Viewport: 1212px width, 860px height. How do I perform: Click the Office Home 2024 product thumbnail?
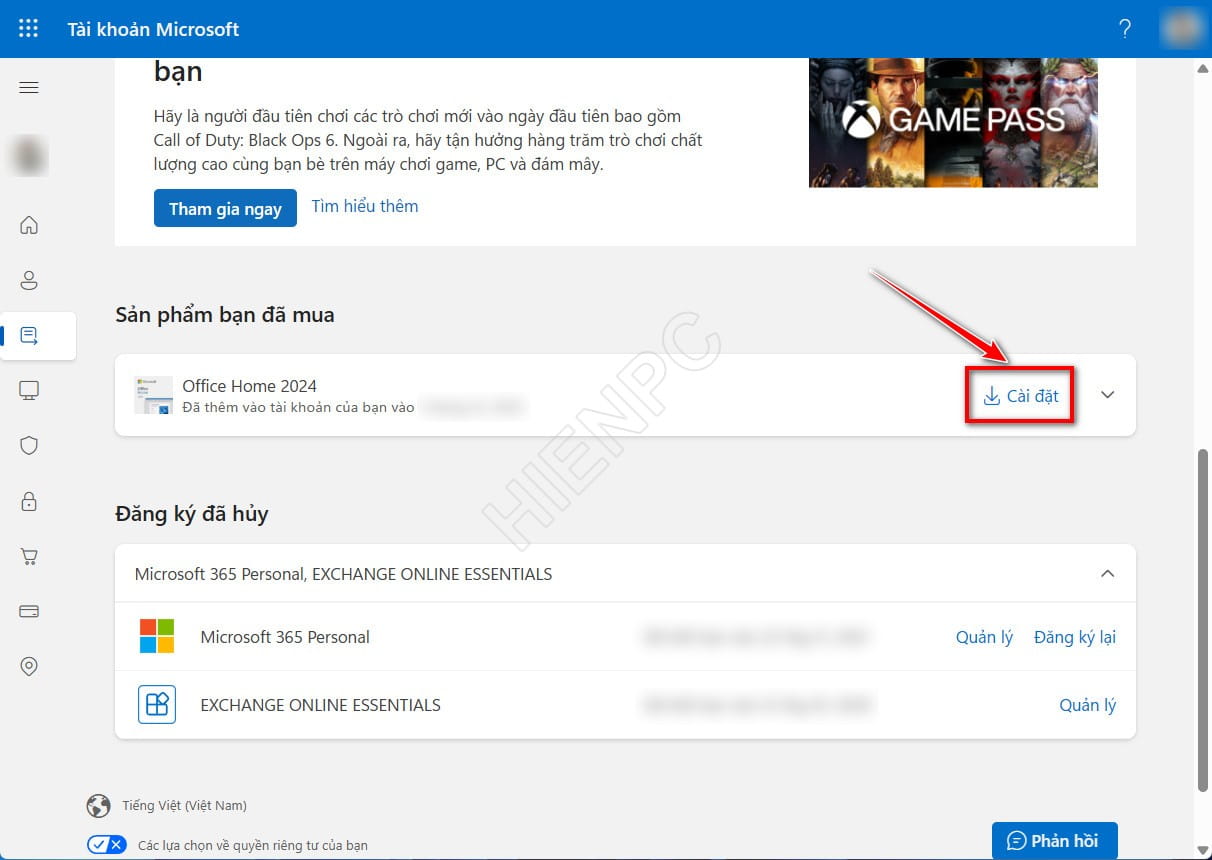[153, 395]
